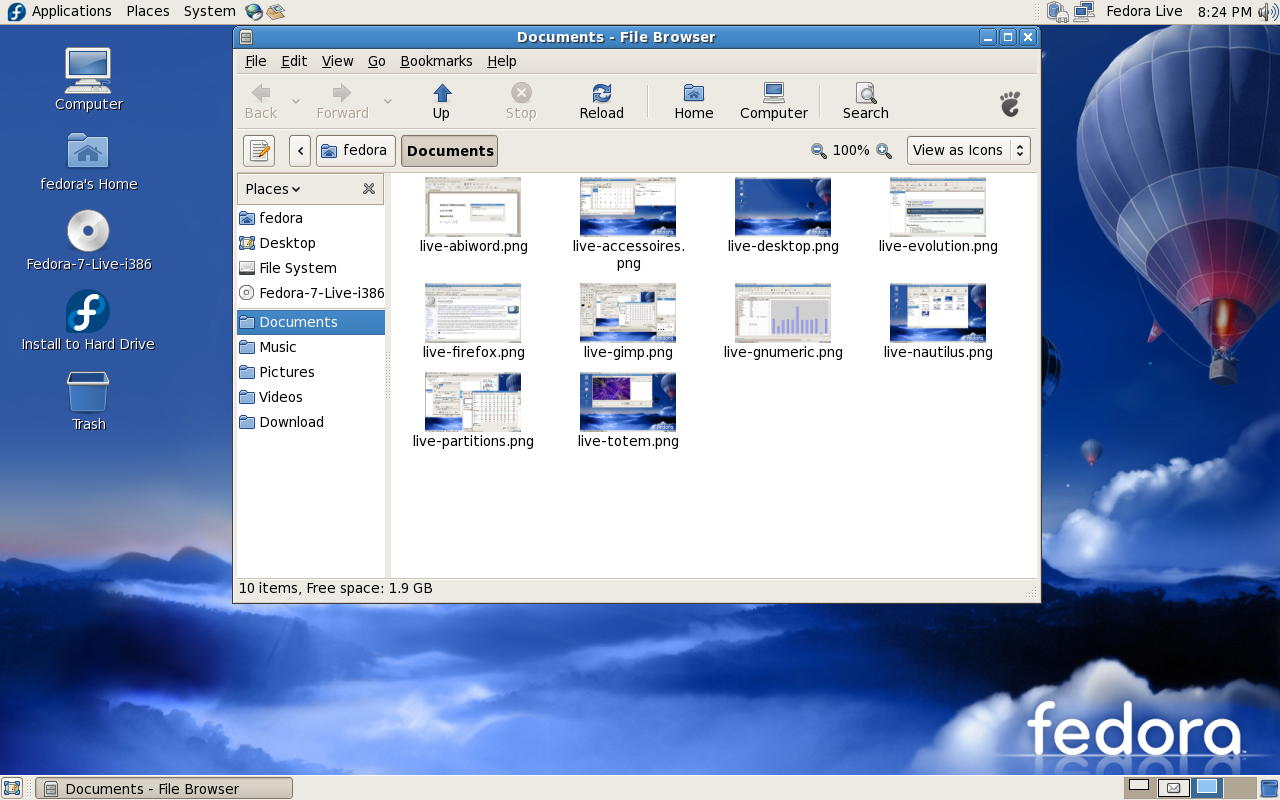Click fedora's Home desktop icon
This screenshot has height=800, width=1280.
[x=88, y=151]
